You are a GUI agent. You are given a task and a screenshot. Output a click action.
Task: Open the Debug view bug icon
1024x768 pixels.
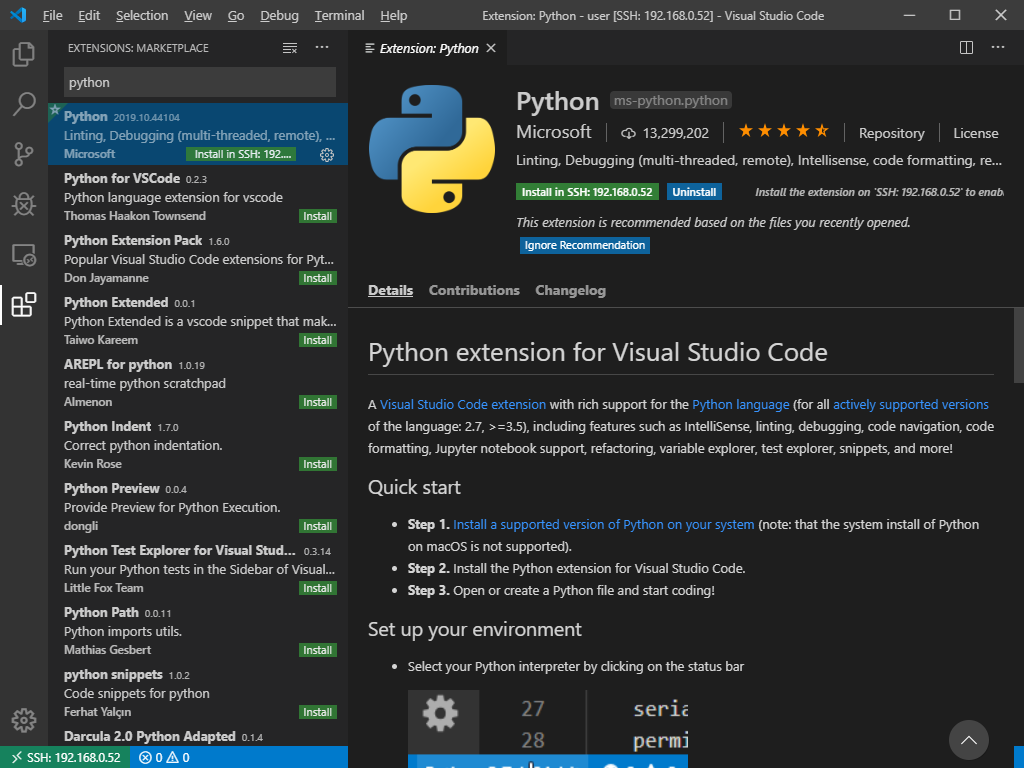[x=24, y=204]
